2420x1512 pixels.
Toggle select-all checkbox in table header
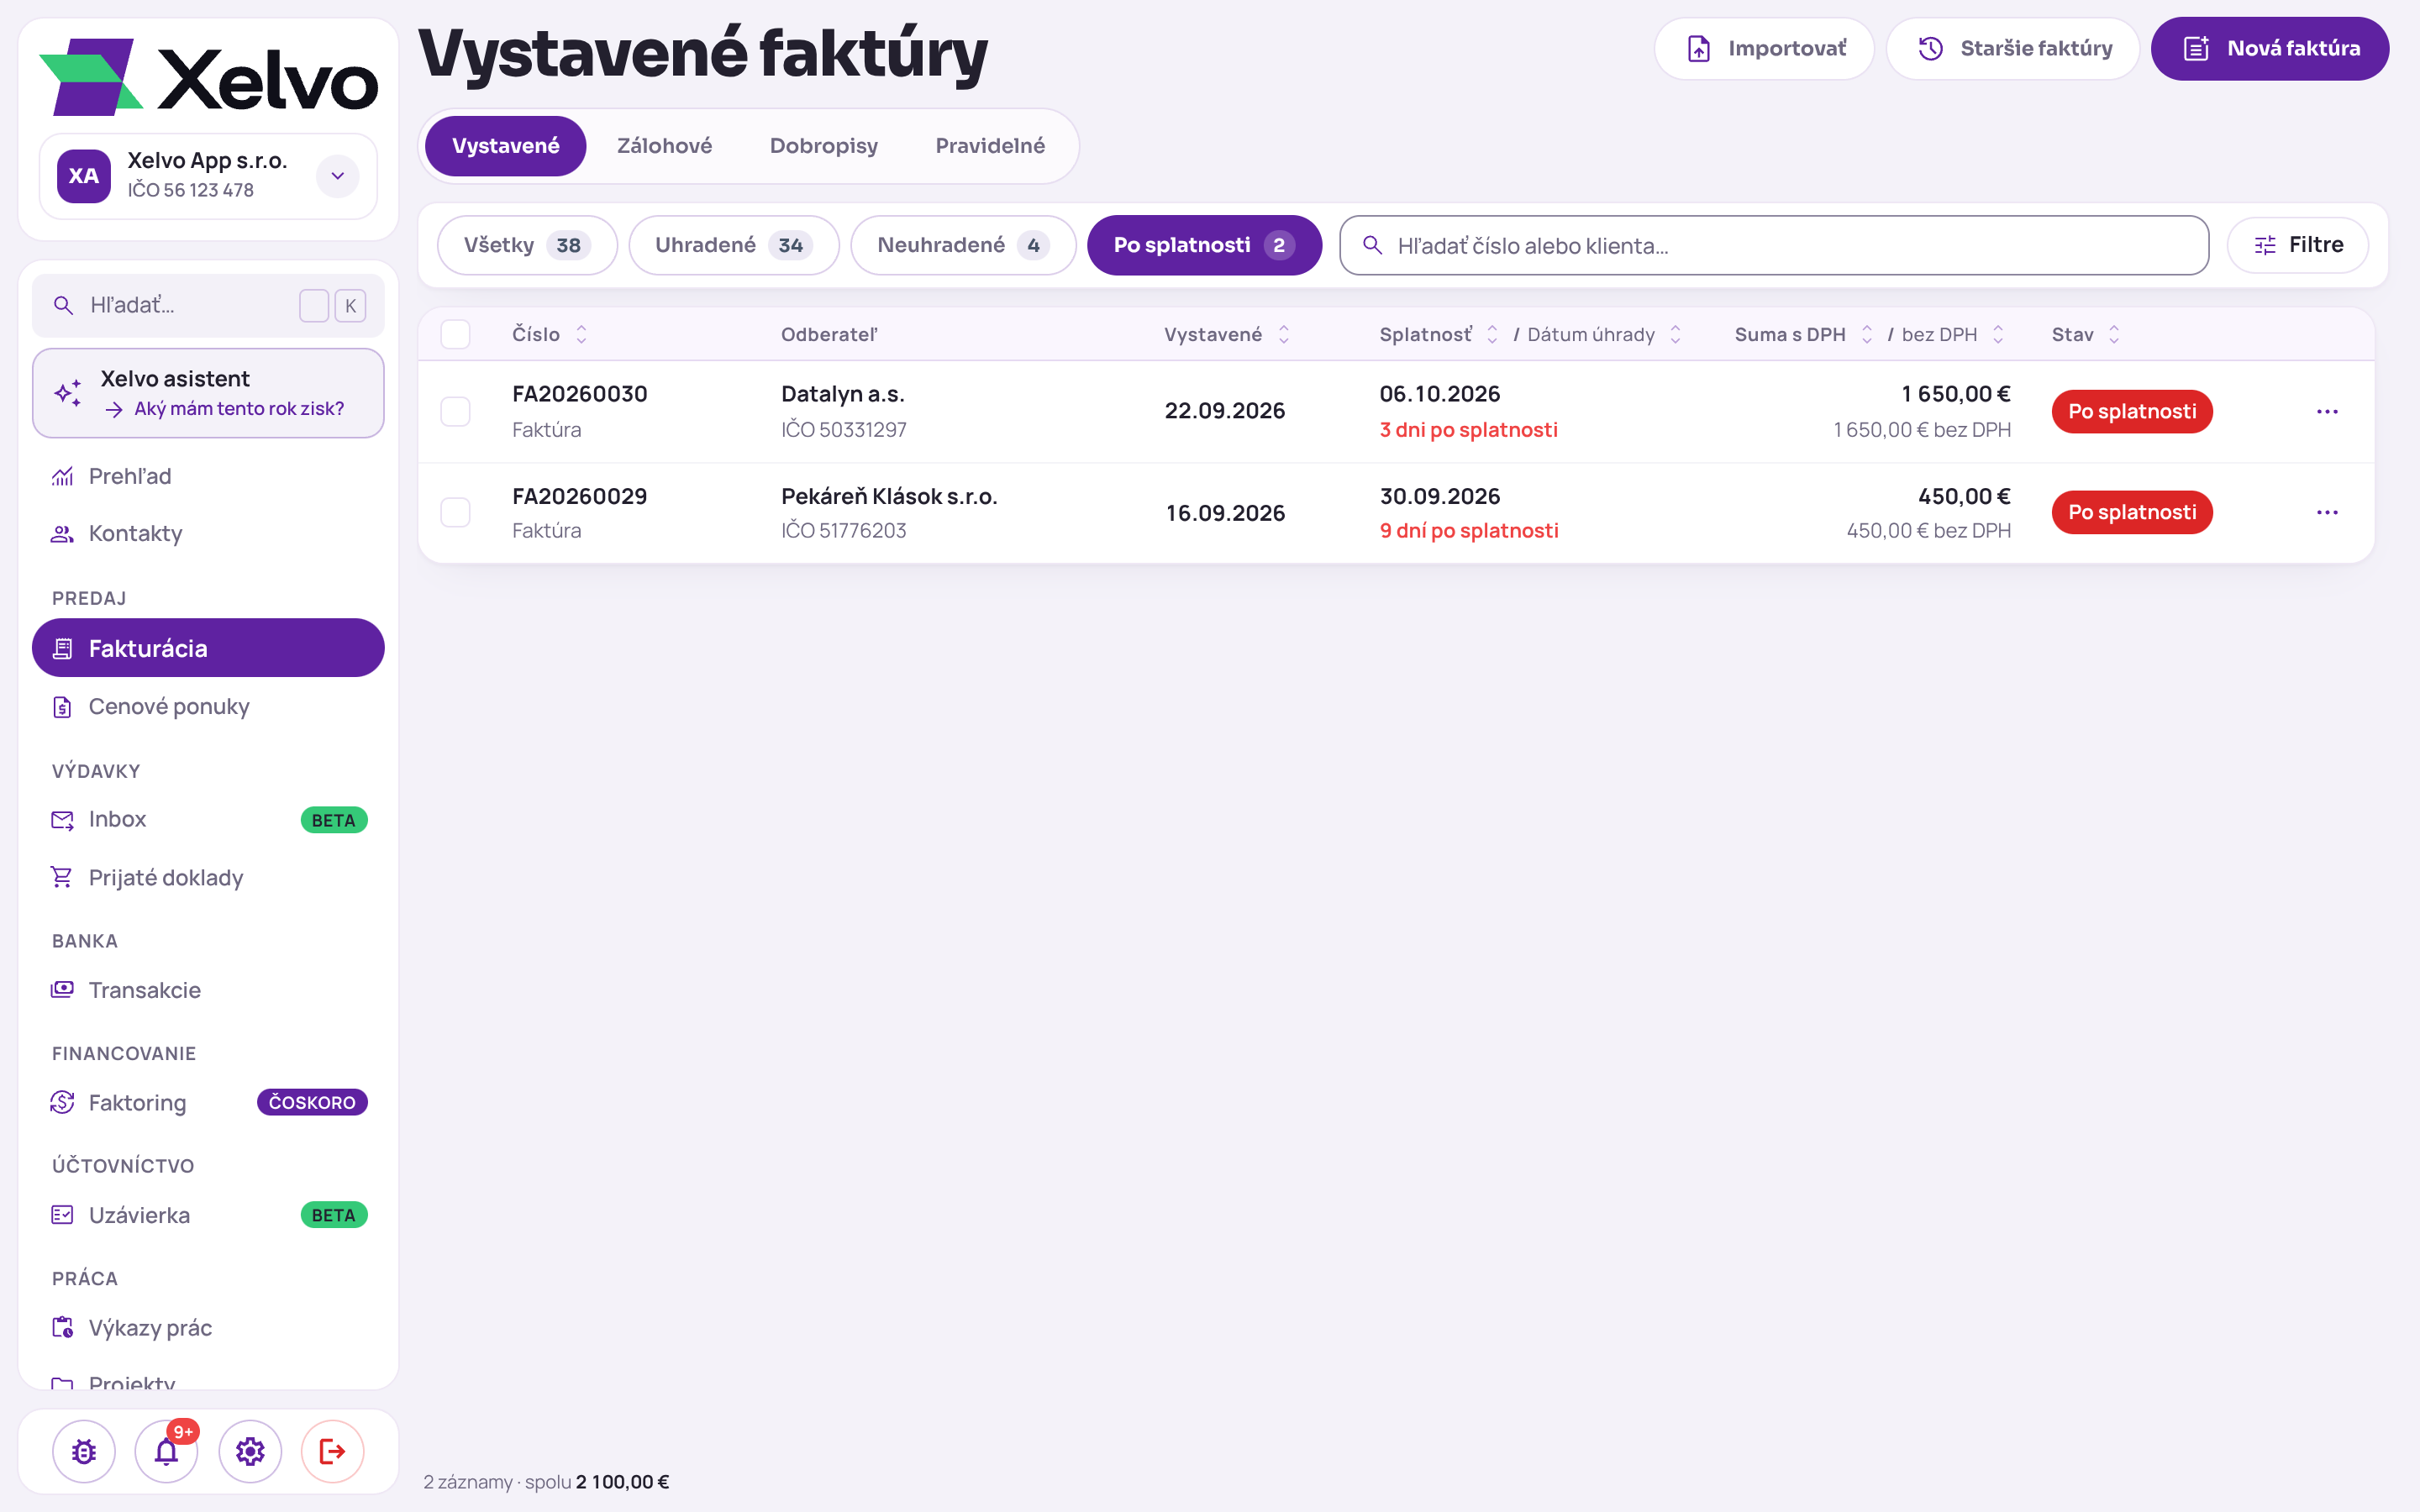(455, 334)
